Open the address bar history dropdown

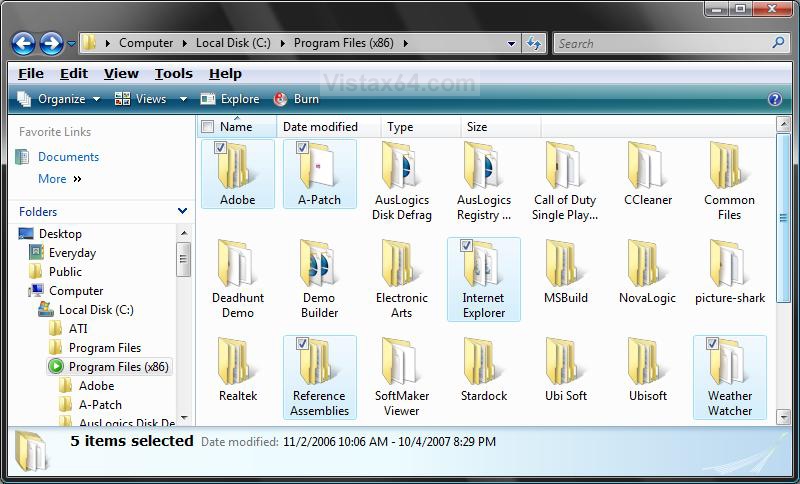tap(511, 44)
